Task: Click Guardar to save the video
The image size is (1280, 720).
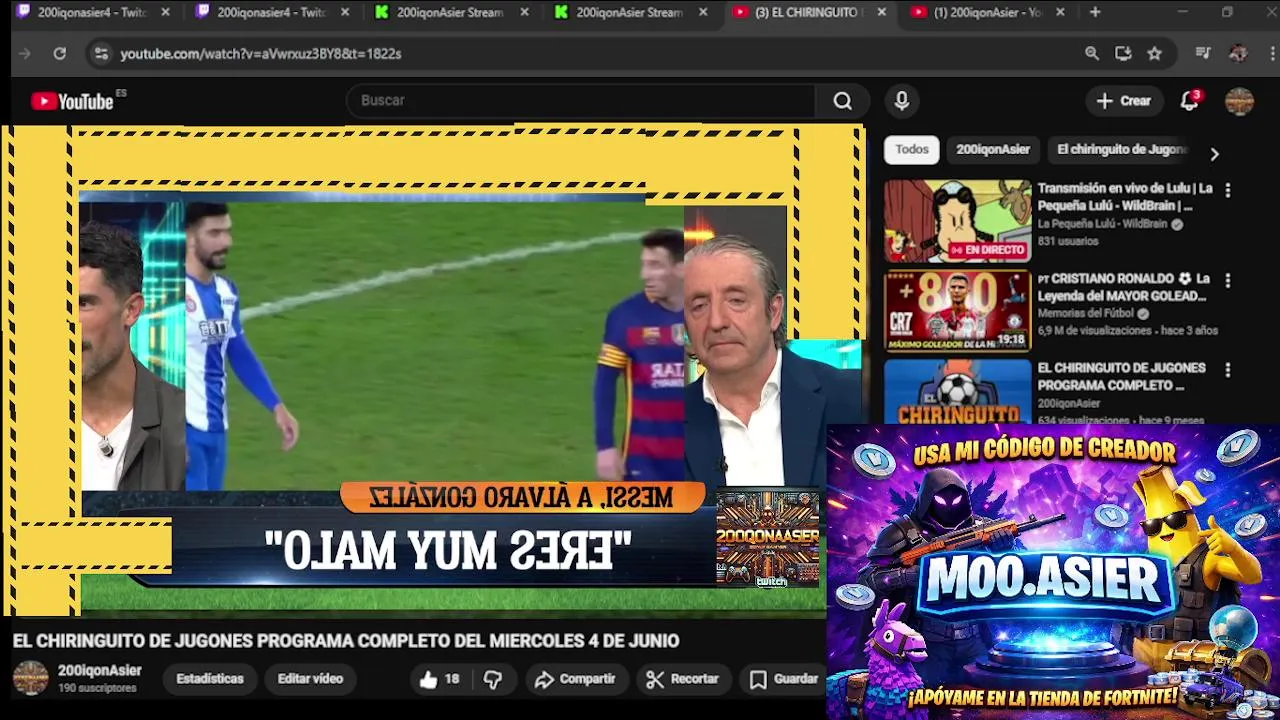Action: click(x=785, y=679)
